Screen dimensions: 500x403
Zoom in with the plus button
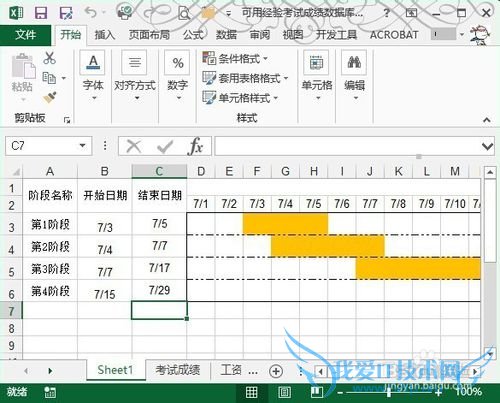(438, 393)
